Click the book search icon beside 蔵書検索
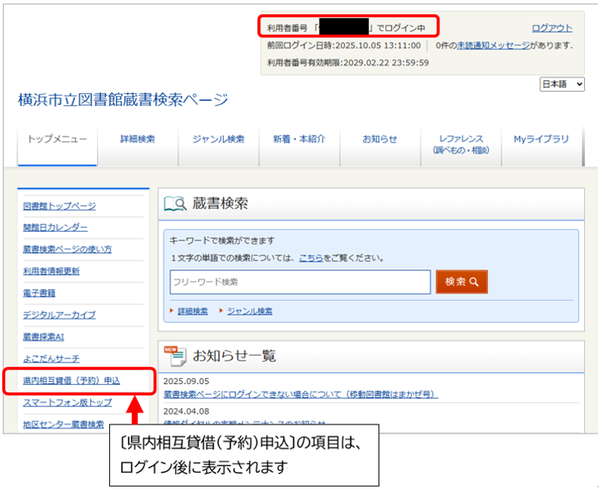 coord(175,204)
